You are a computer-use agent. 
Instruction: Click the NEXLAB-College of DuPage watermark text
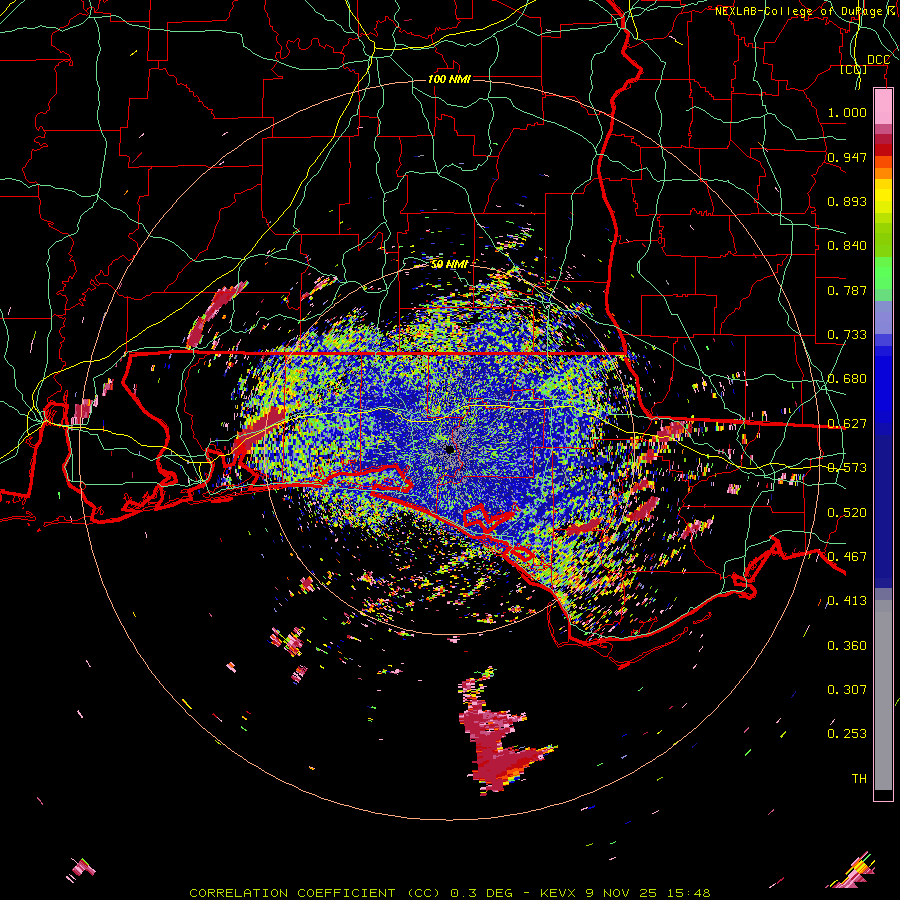(806, 11)
